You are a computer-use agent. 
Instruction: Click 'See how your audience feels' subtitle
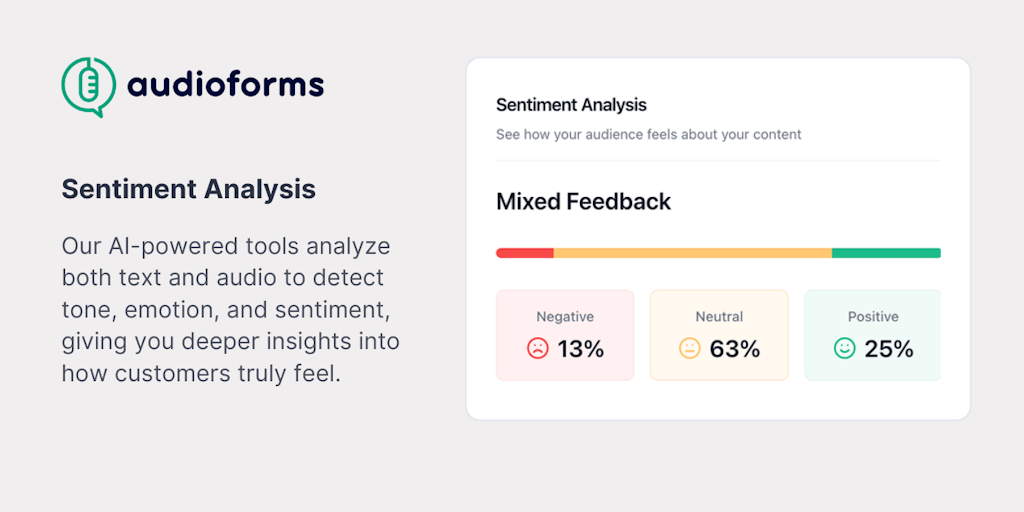pyautogui.click(x=648, y=135)
